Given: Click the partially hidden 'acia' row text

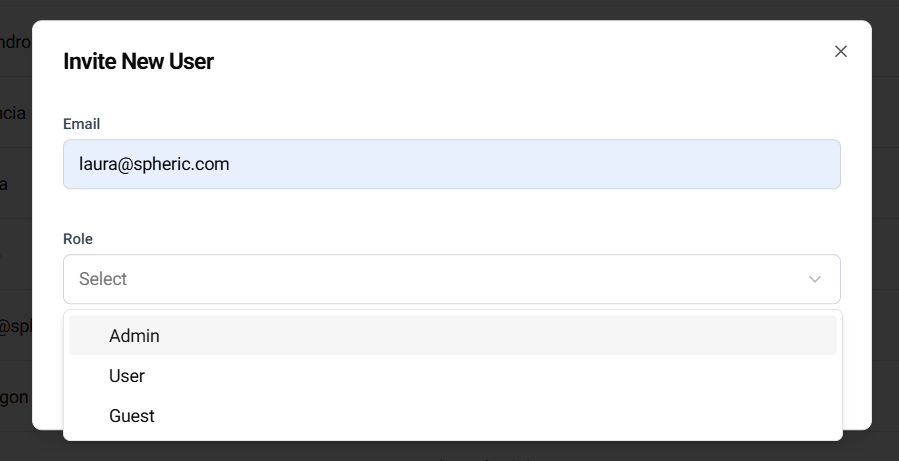Looking at the screenshot, I should 13,113.
